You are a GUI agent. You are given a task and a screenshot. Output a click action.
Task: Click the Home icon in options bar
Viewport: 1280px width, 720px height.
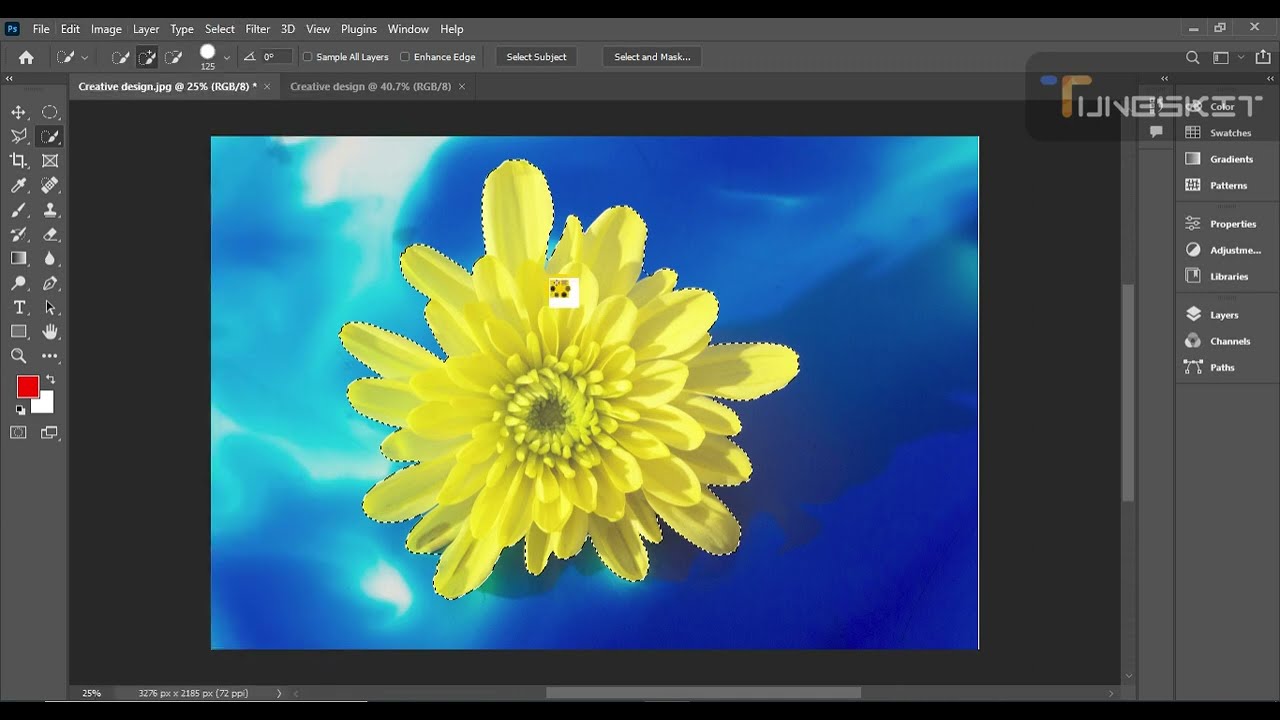26,57
